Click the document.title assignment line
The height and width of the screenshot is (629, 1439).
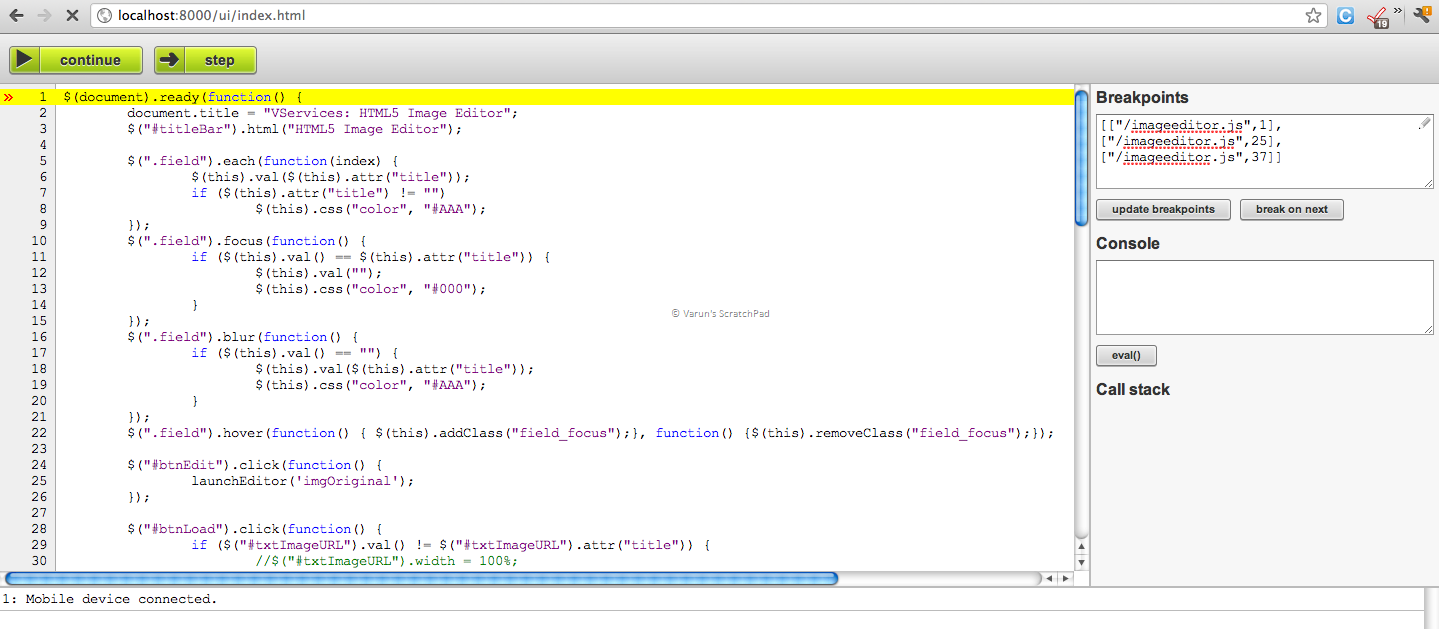point(323,113)
